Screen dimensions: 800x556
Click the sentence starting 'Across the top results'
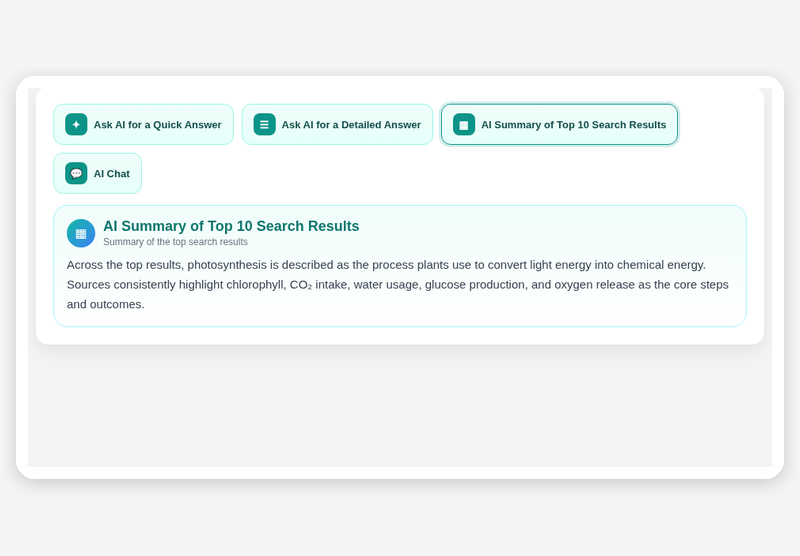[386, 265]
